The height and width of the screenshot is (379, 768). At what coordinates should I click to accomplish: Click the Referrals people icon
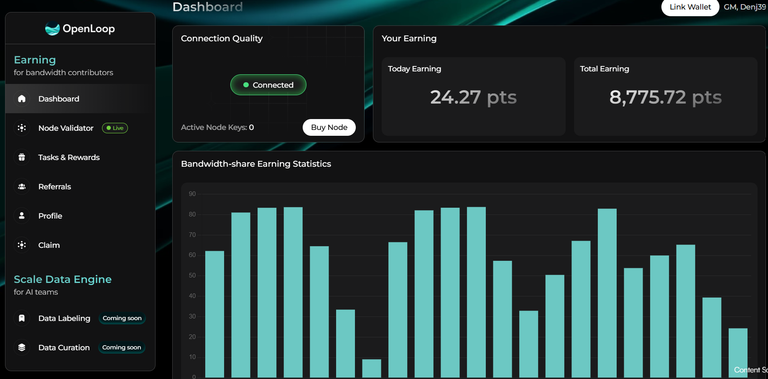coord(22,187)
